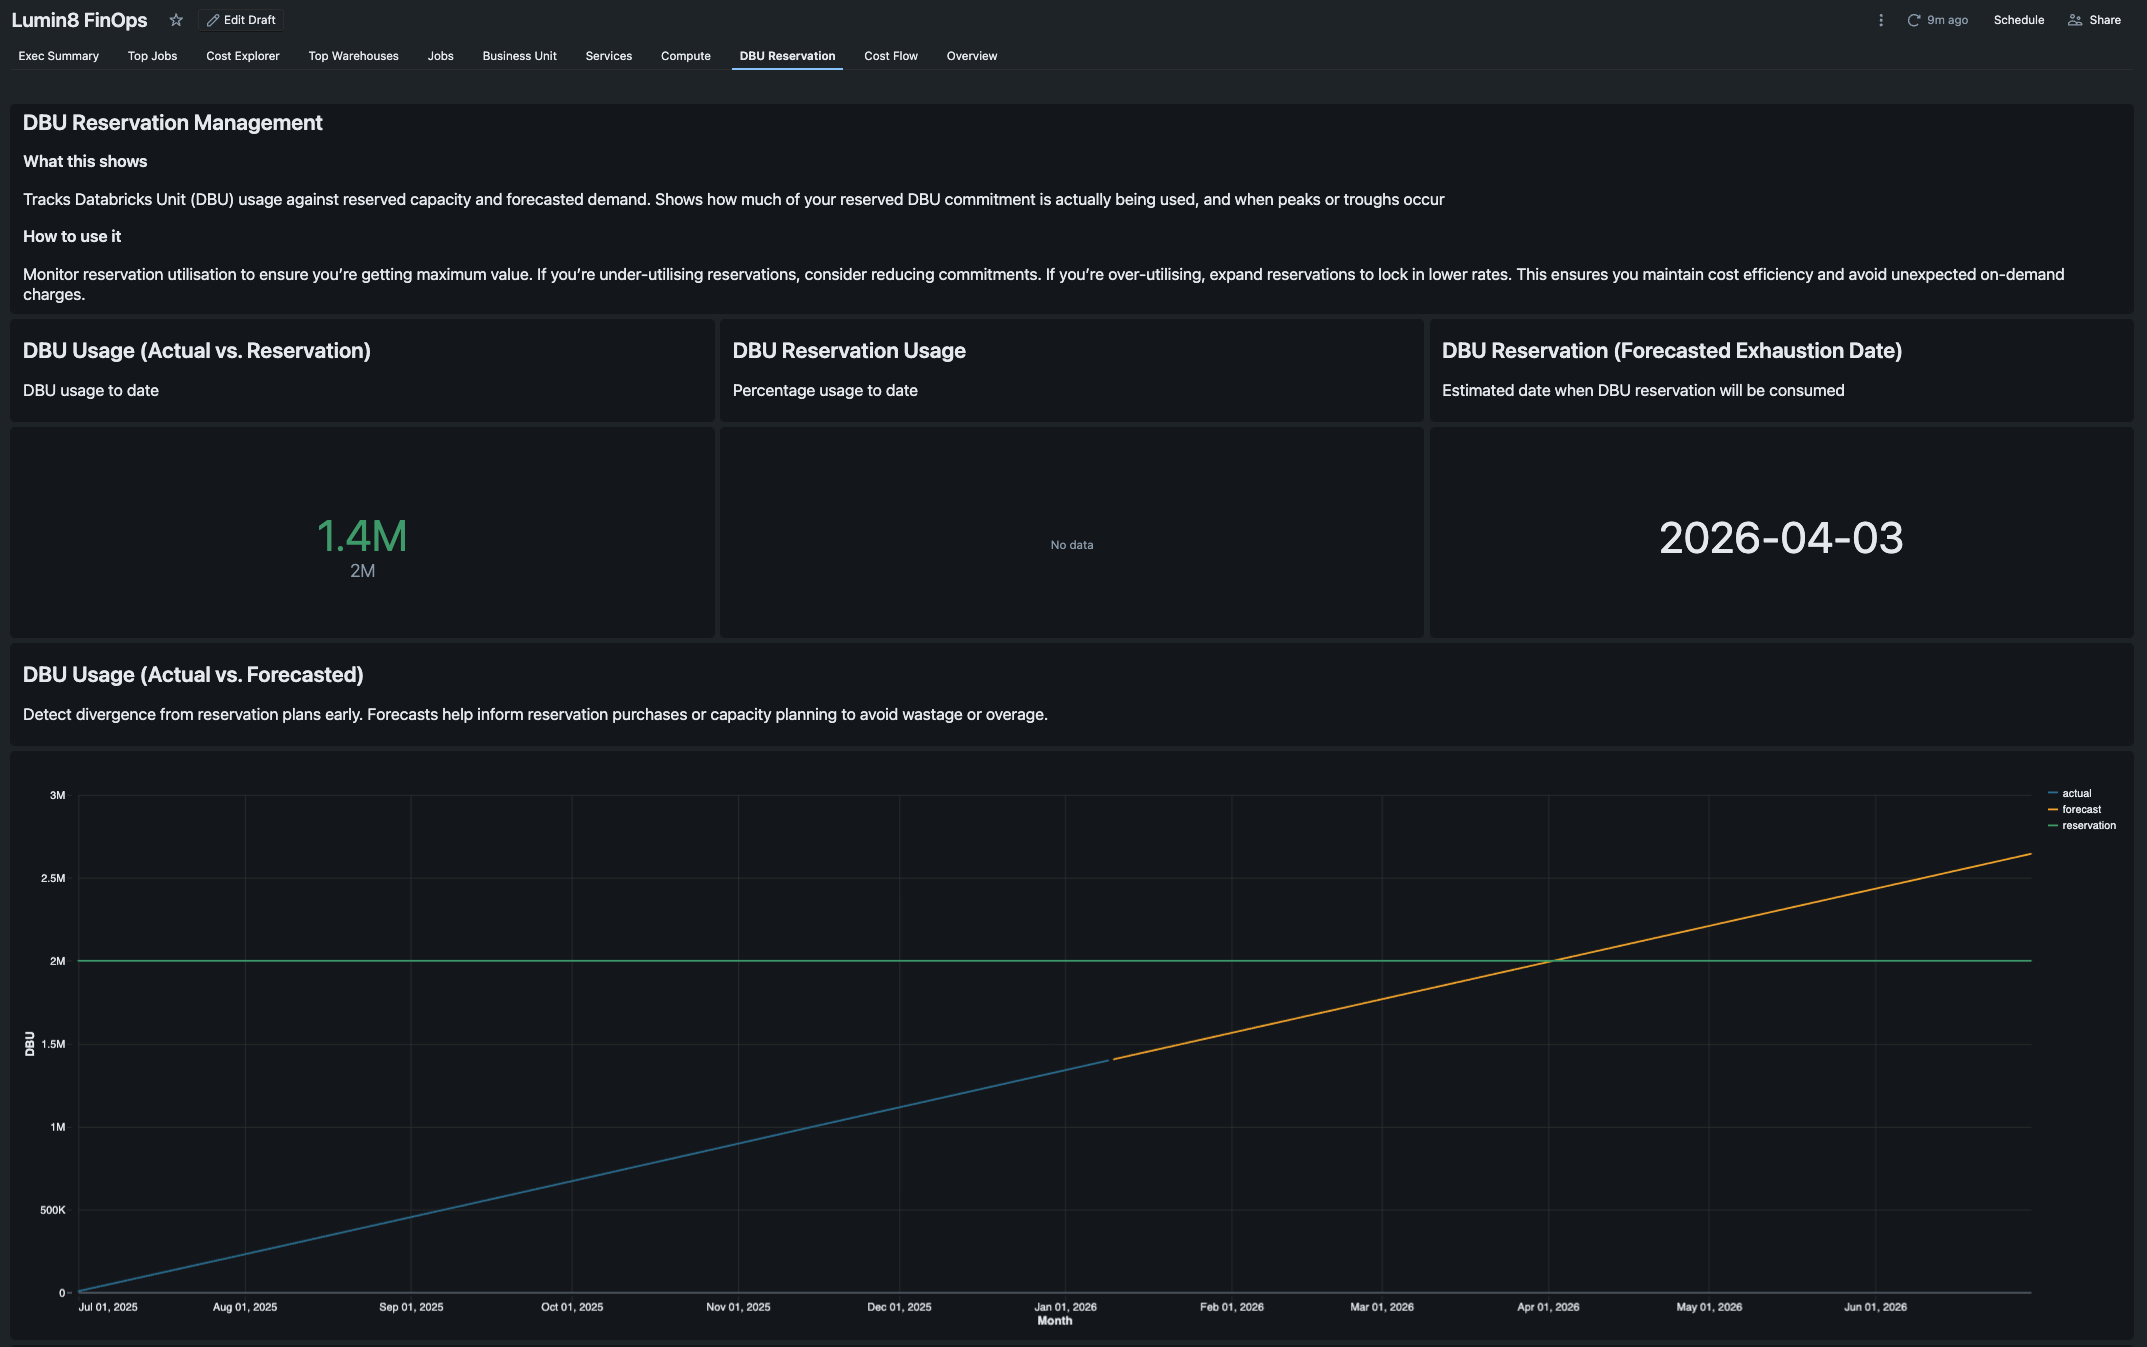Viewport: 2147px width, 1347px height.
Task: Select the Compute tab
Action: click(x=685, y=56)
